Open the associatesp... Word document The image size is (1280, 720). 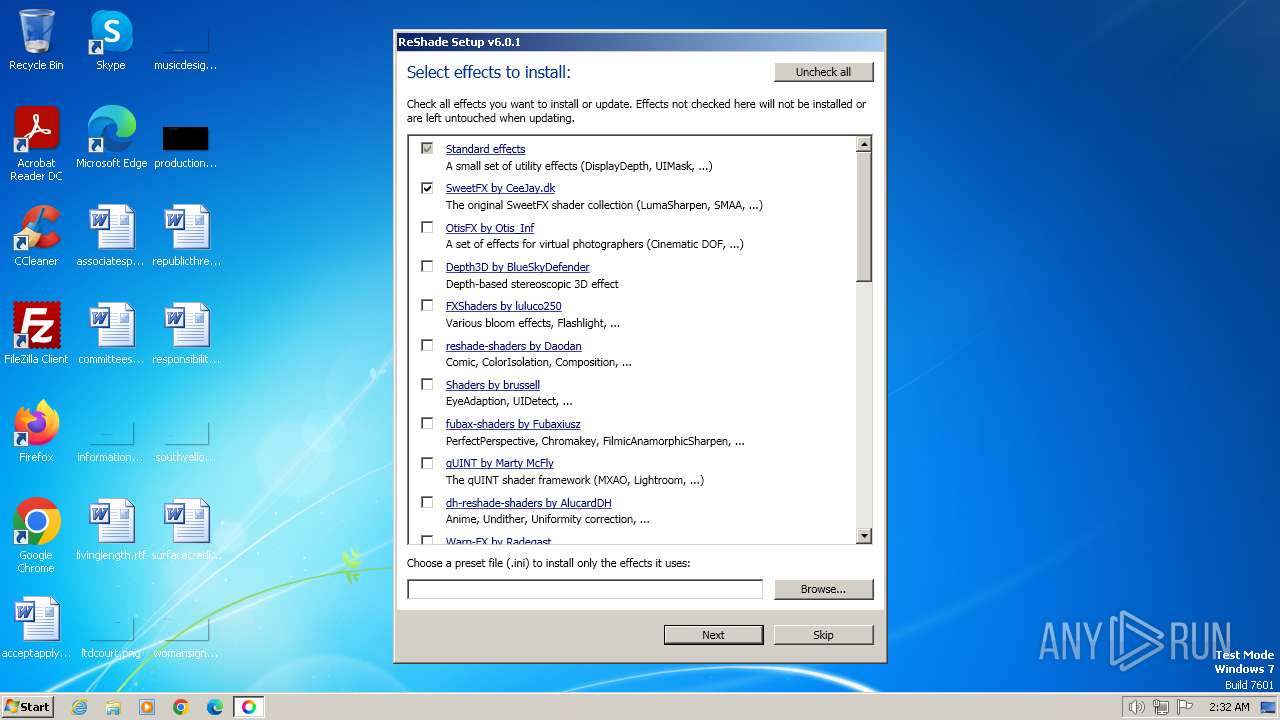(111, 235)
